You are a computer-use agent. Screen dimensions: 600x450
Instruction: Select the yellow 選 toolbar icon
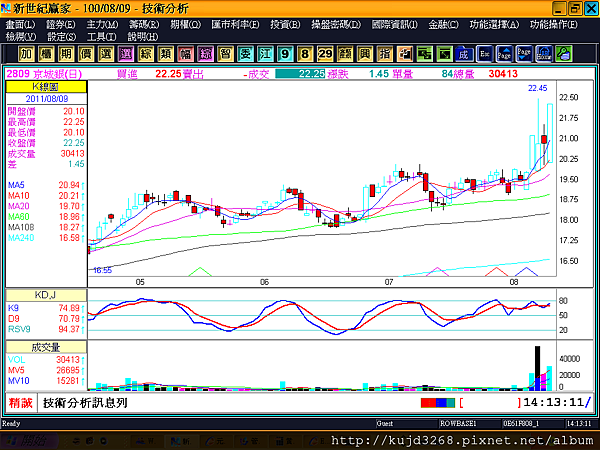[106, 54]
